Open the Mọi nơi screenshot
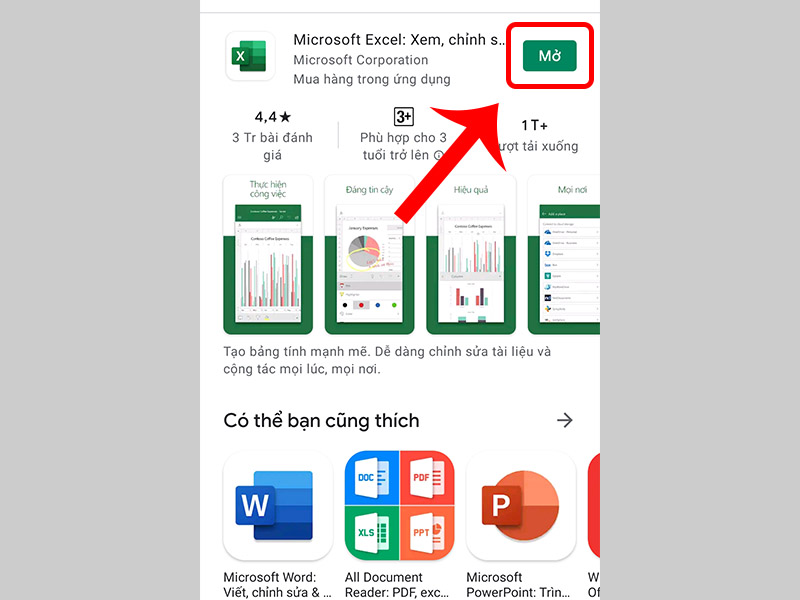800x600 pixels. pyautogui.click(x=564, y=255)
